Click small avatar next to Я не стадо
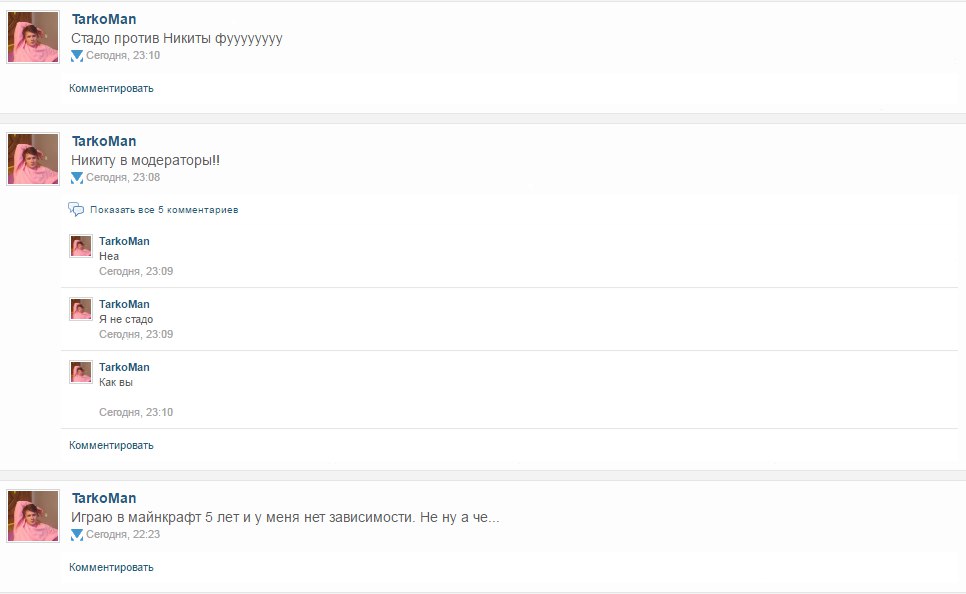This screenshot has width=966, height=594. (81, 309)
